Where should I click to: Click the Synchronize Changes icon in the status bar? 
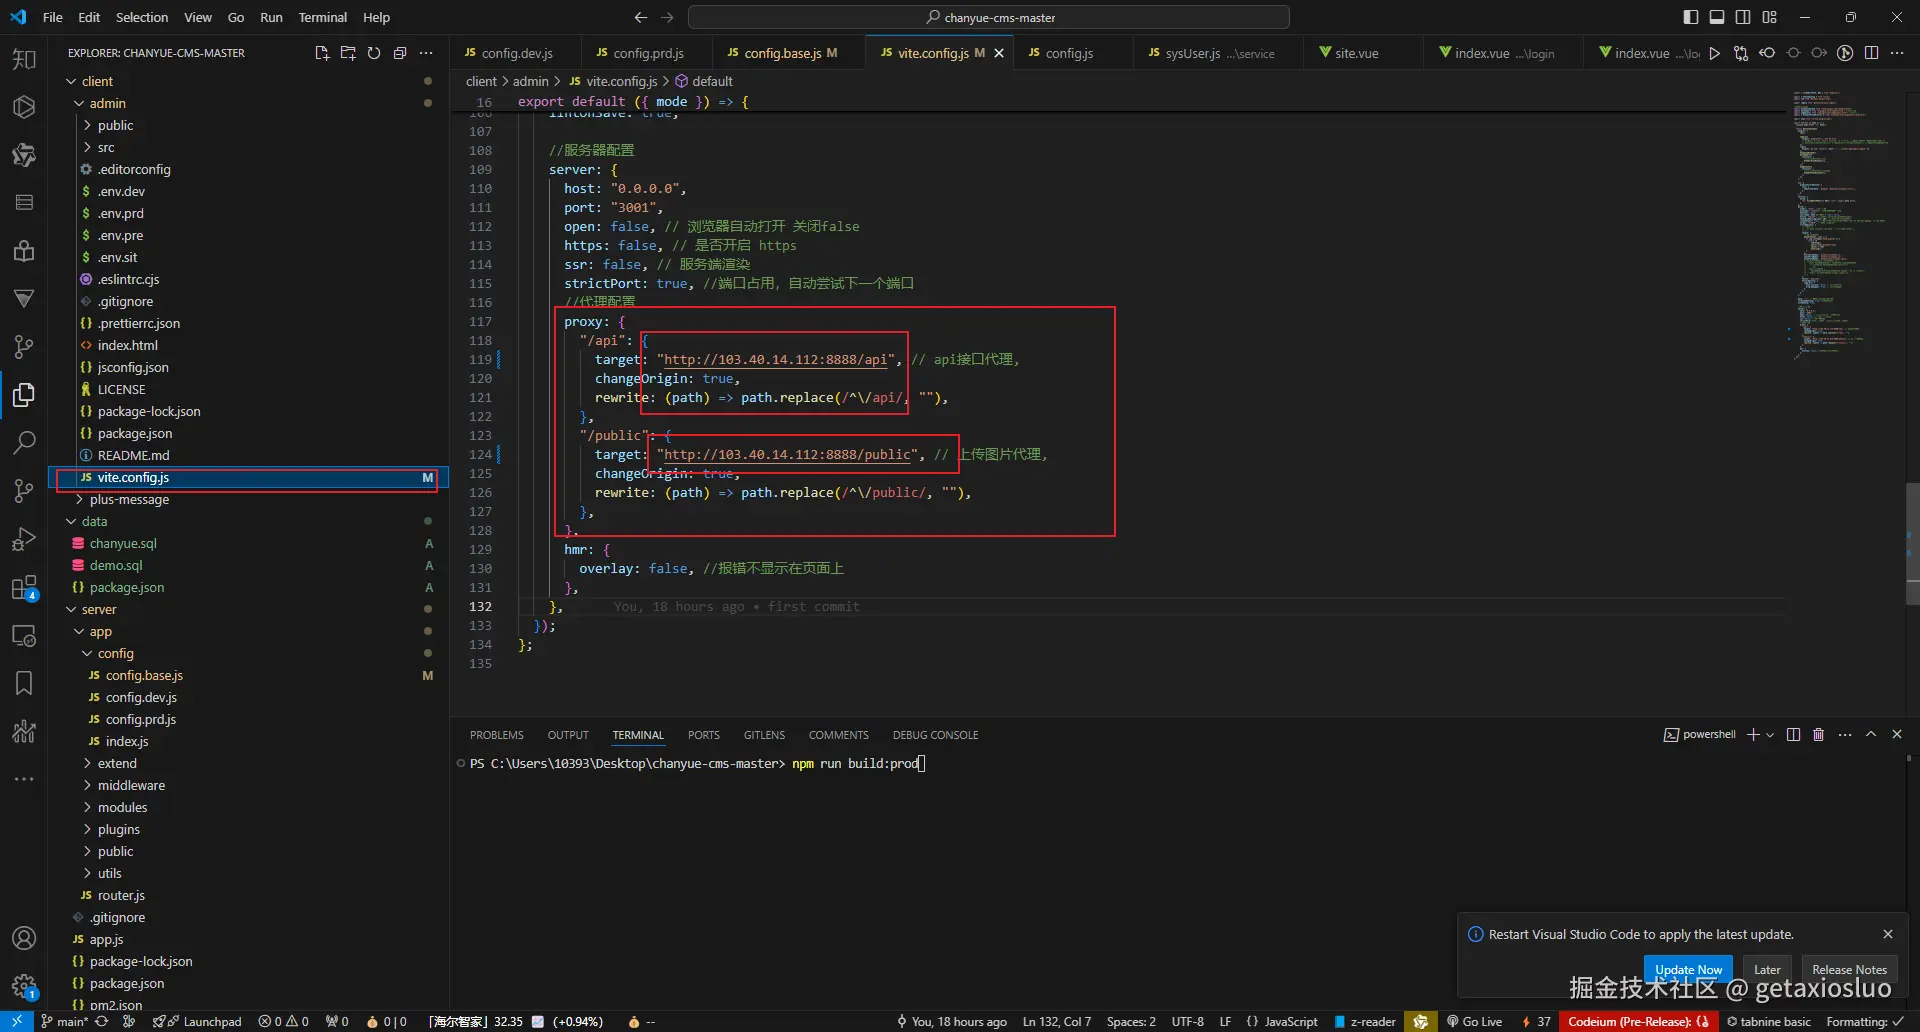(101, 1022)
